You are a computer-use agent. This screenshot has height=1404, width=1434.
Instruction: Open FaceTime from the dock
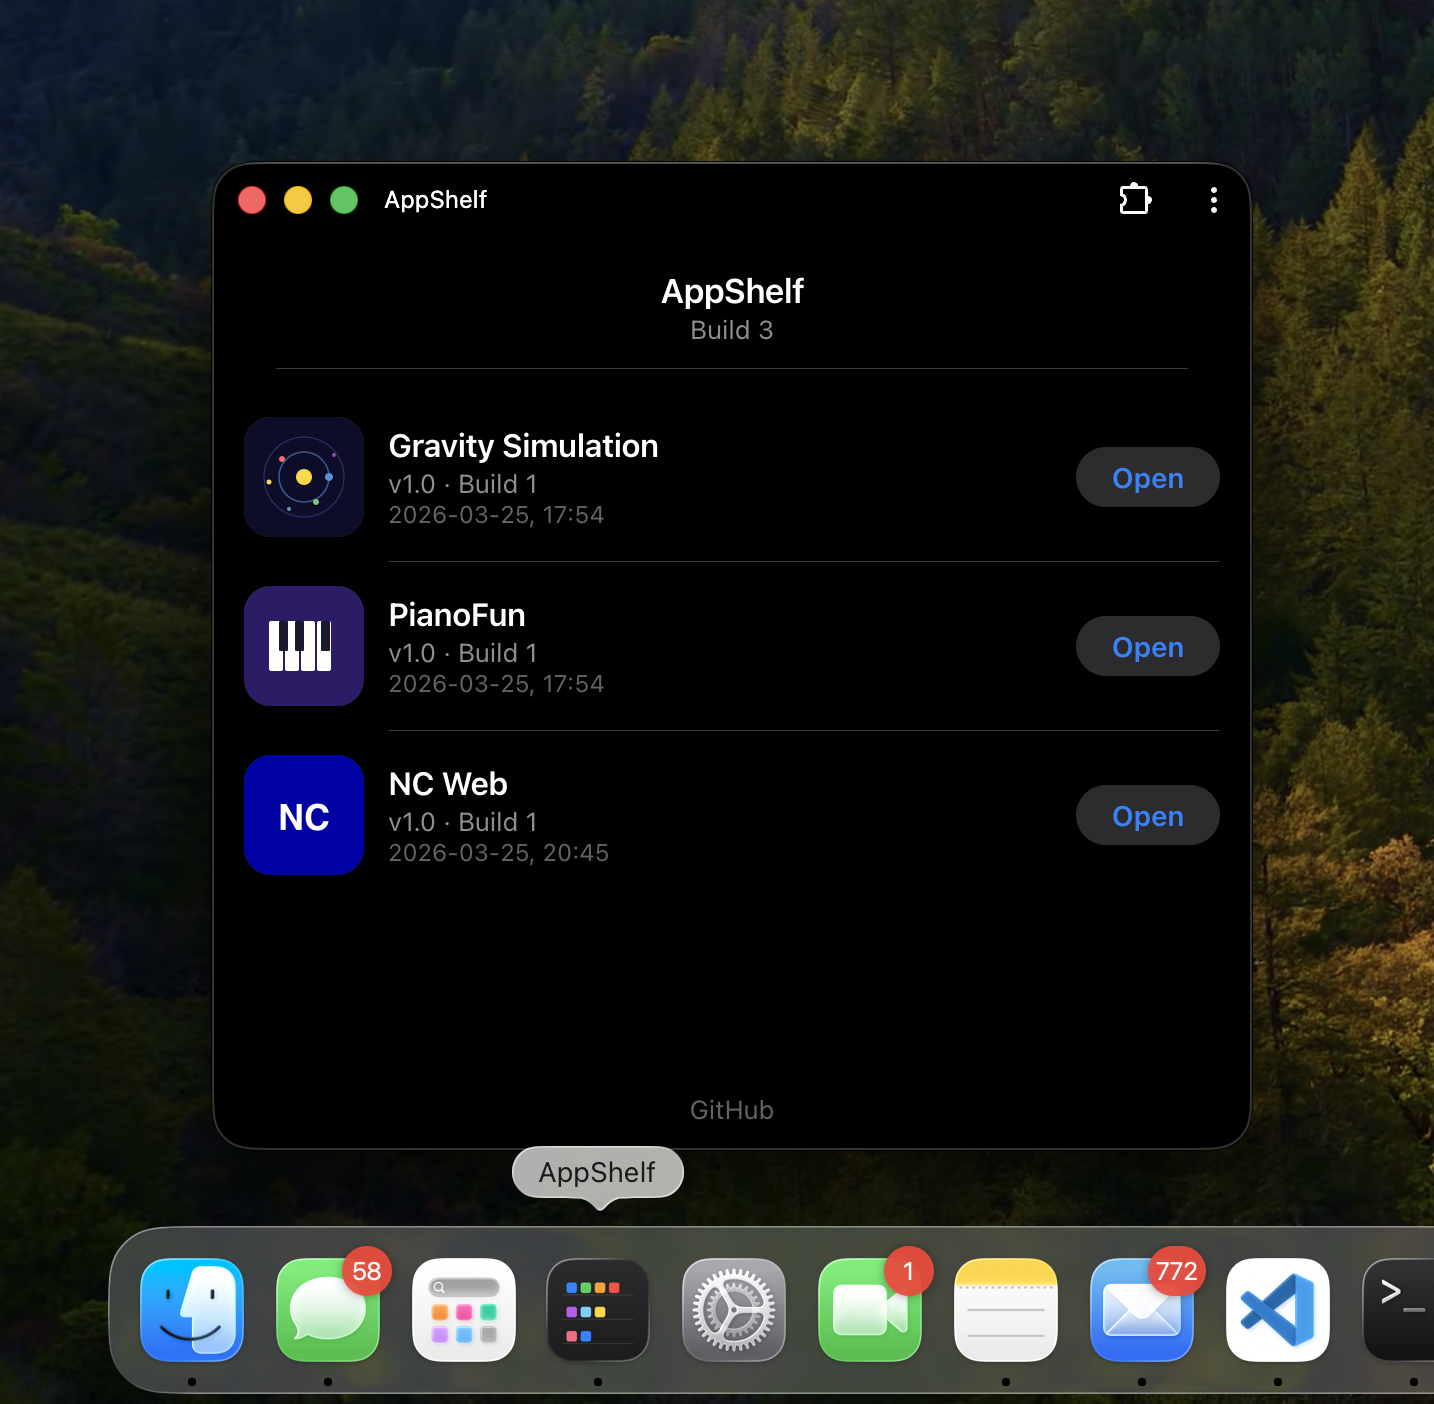coord(870,1310)
